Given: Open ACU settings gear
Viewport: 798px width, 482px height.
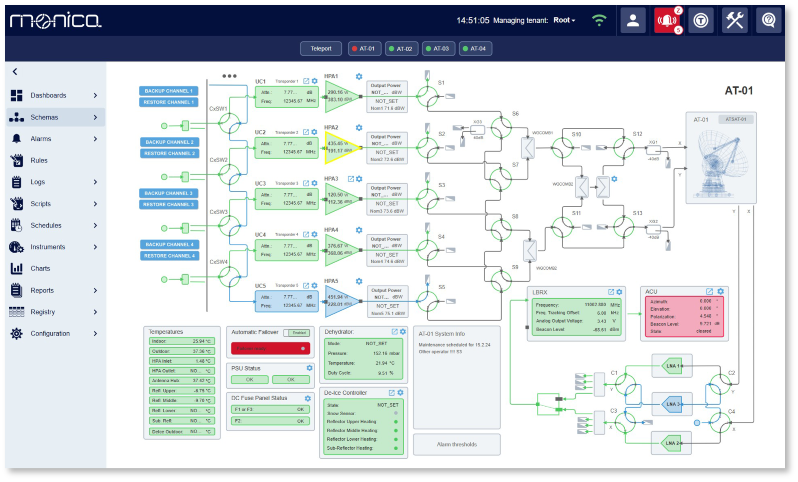Looking at the screenshot, I should tap(721, 291).
